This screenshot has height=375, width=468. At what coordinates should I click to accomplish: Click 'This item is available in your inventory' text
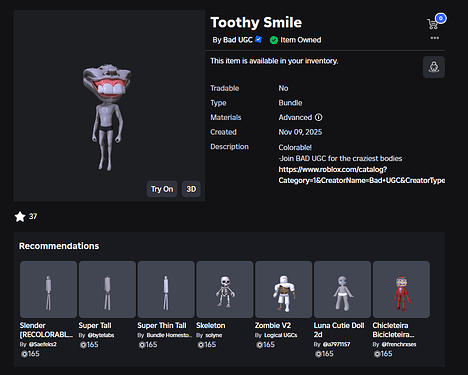pos(274,61)
